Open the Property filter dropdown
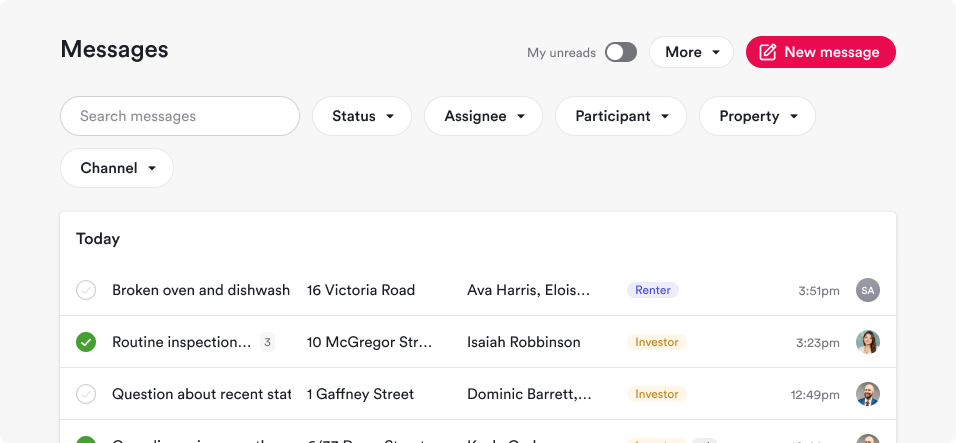 [x=757, y=116]
